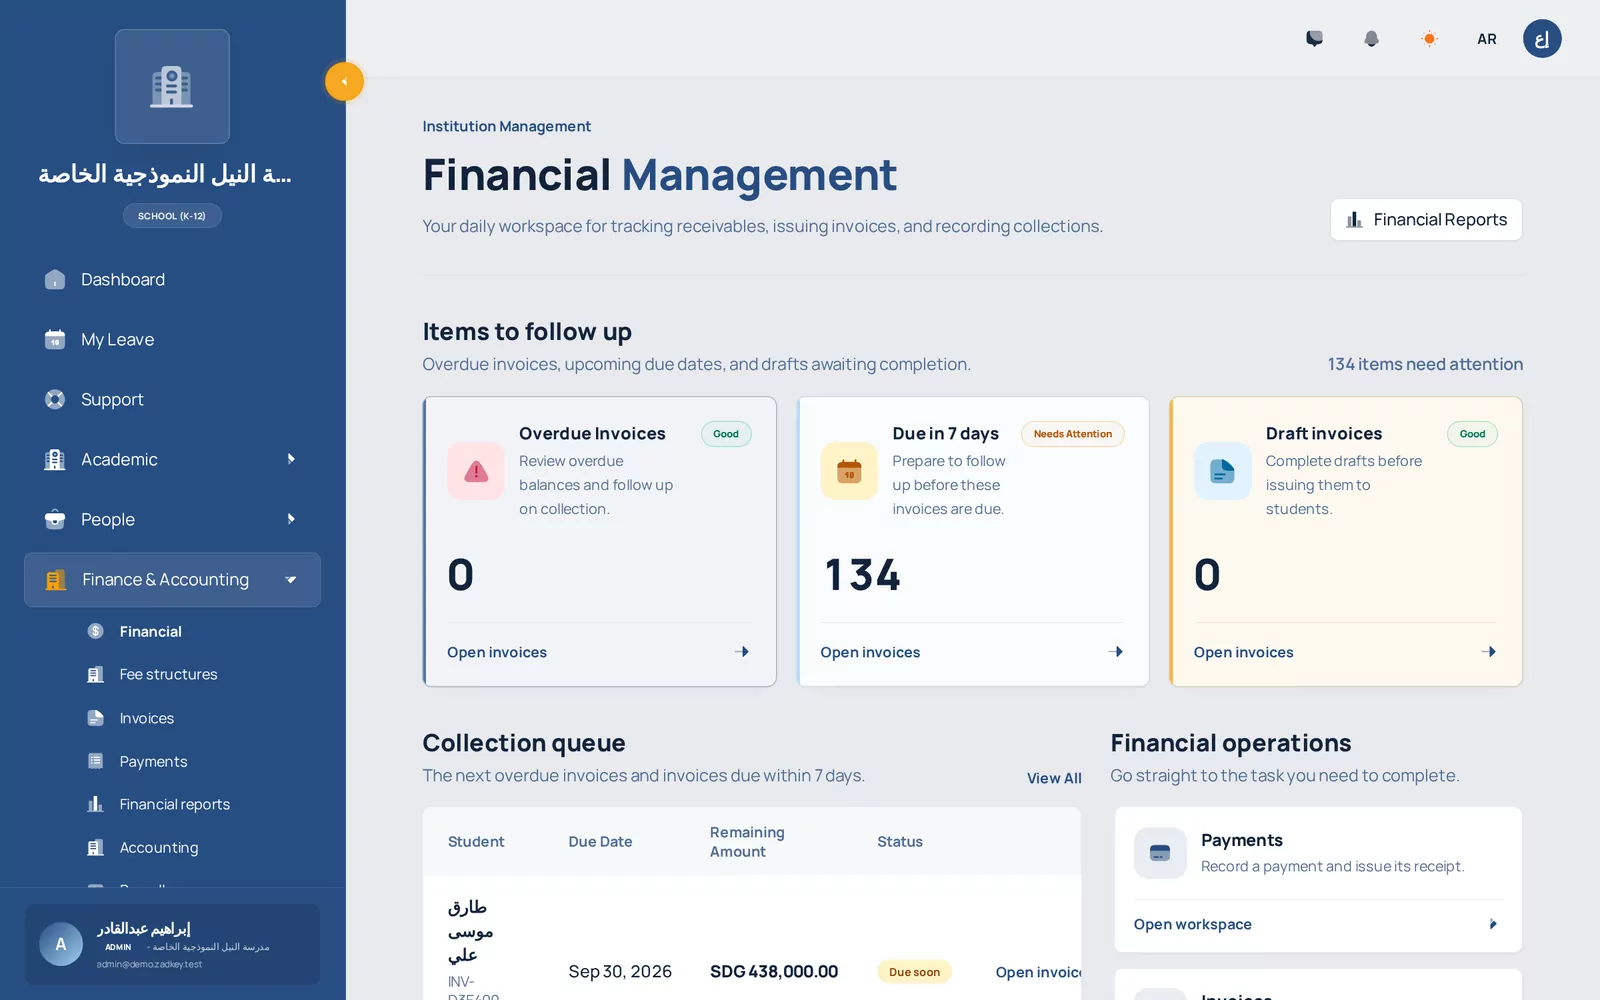The width and height of the screenshot is (1600, 1000).
Task: Open the Payments submenu item in sidebar
Action: [153, 762]
